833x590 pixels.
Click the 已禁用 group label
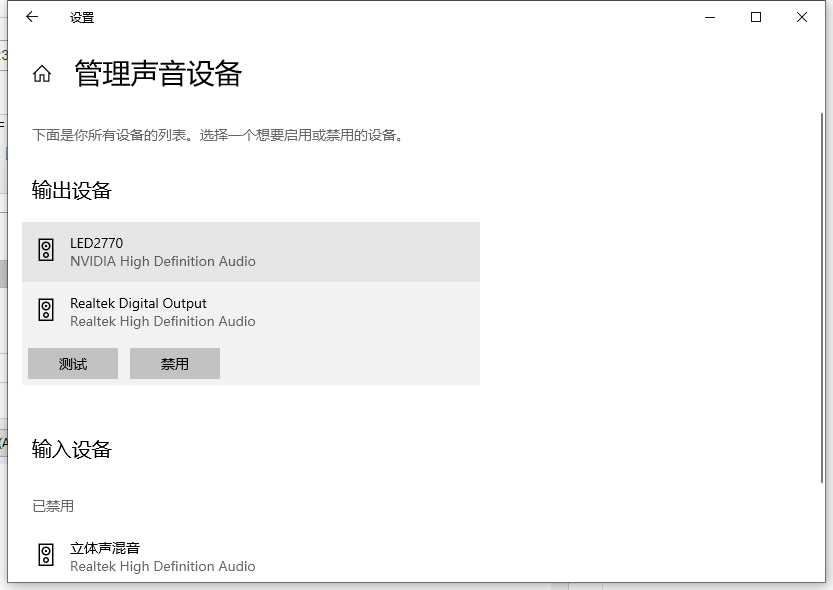[x=53, y=506]
